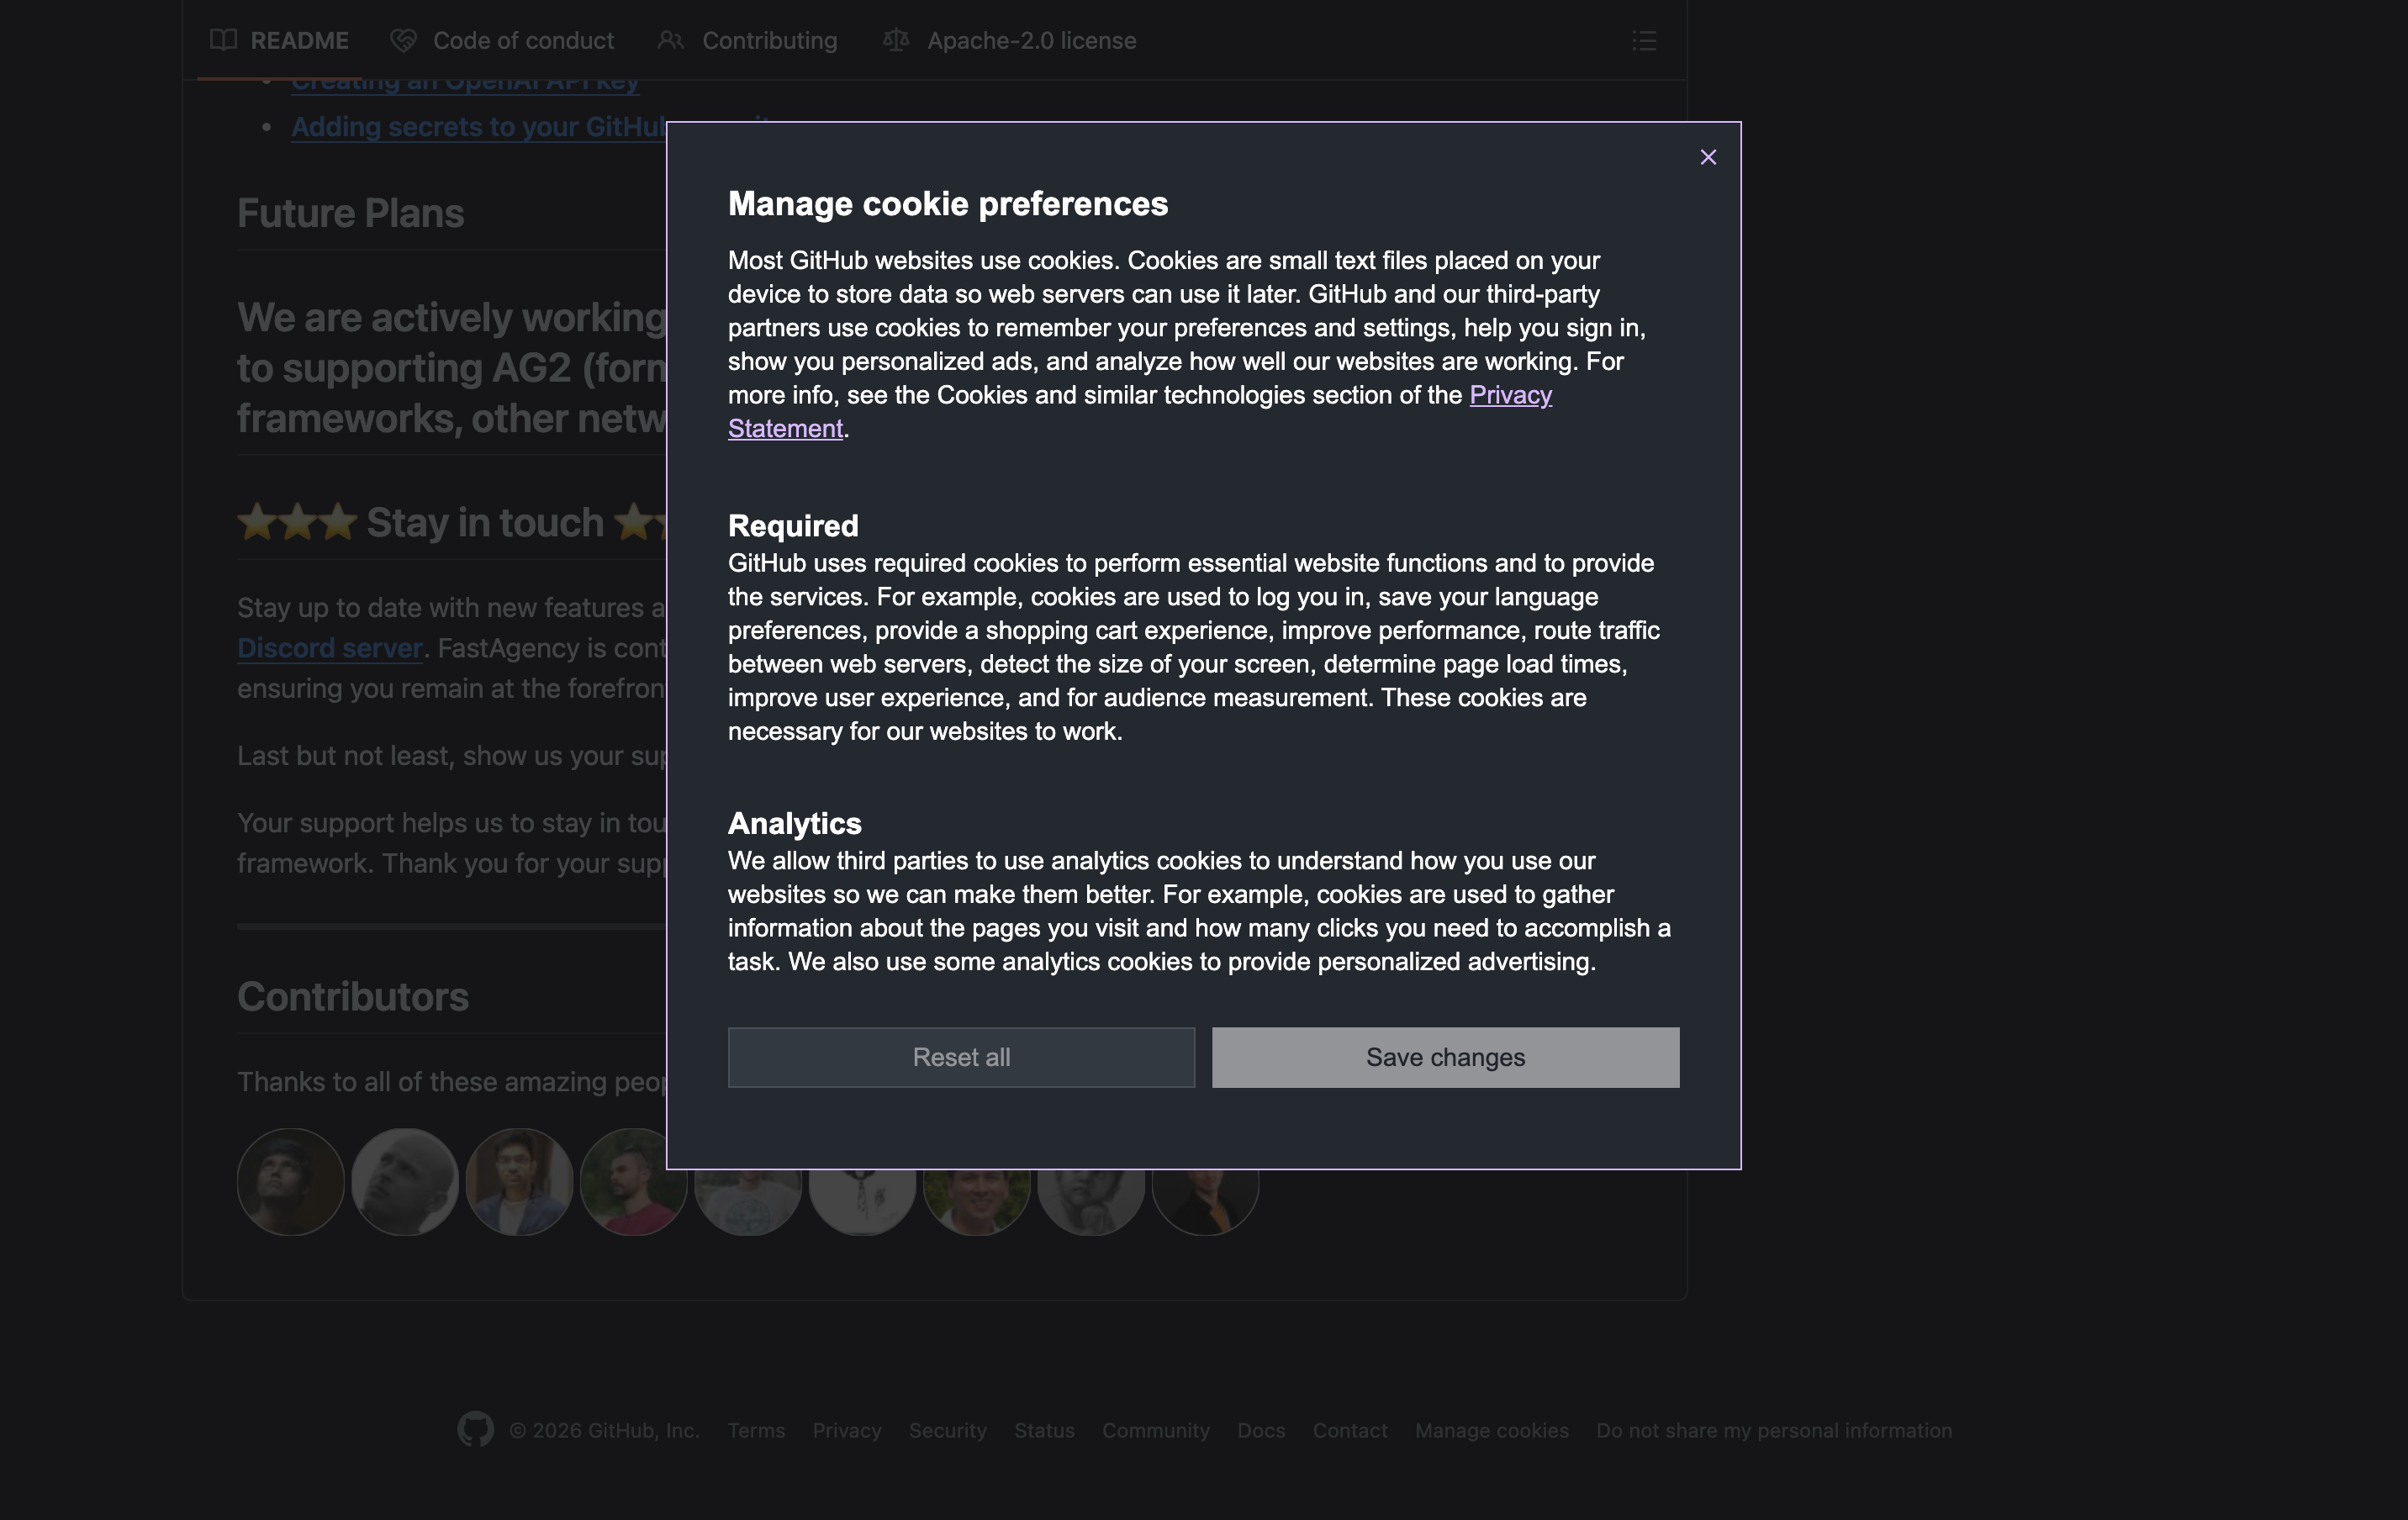This screenshot has height=1520, width=2408.
Task: Open the Privacy Statement link
Action: click(1510, 395)
